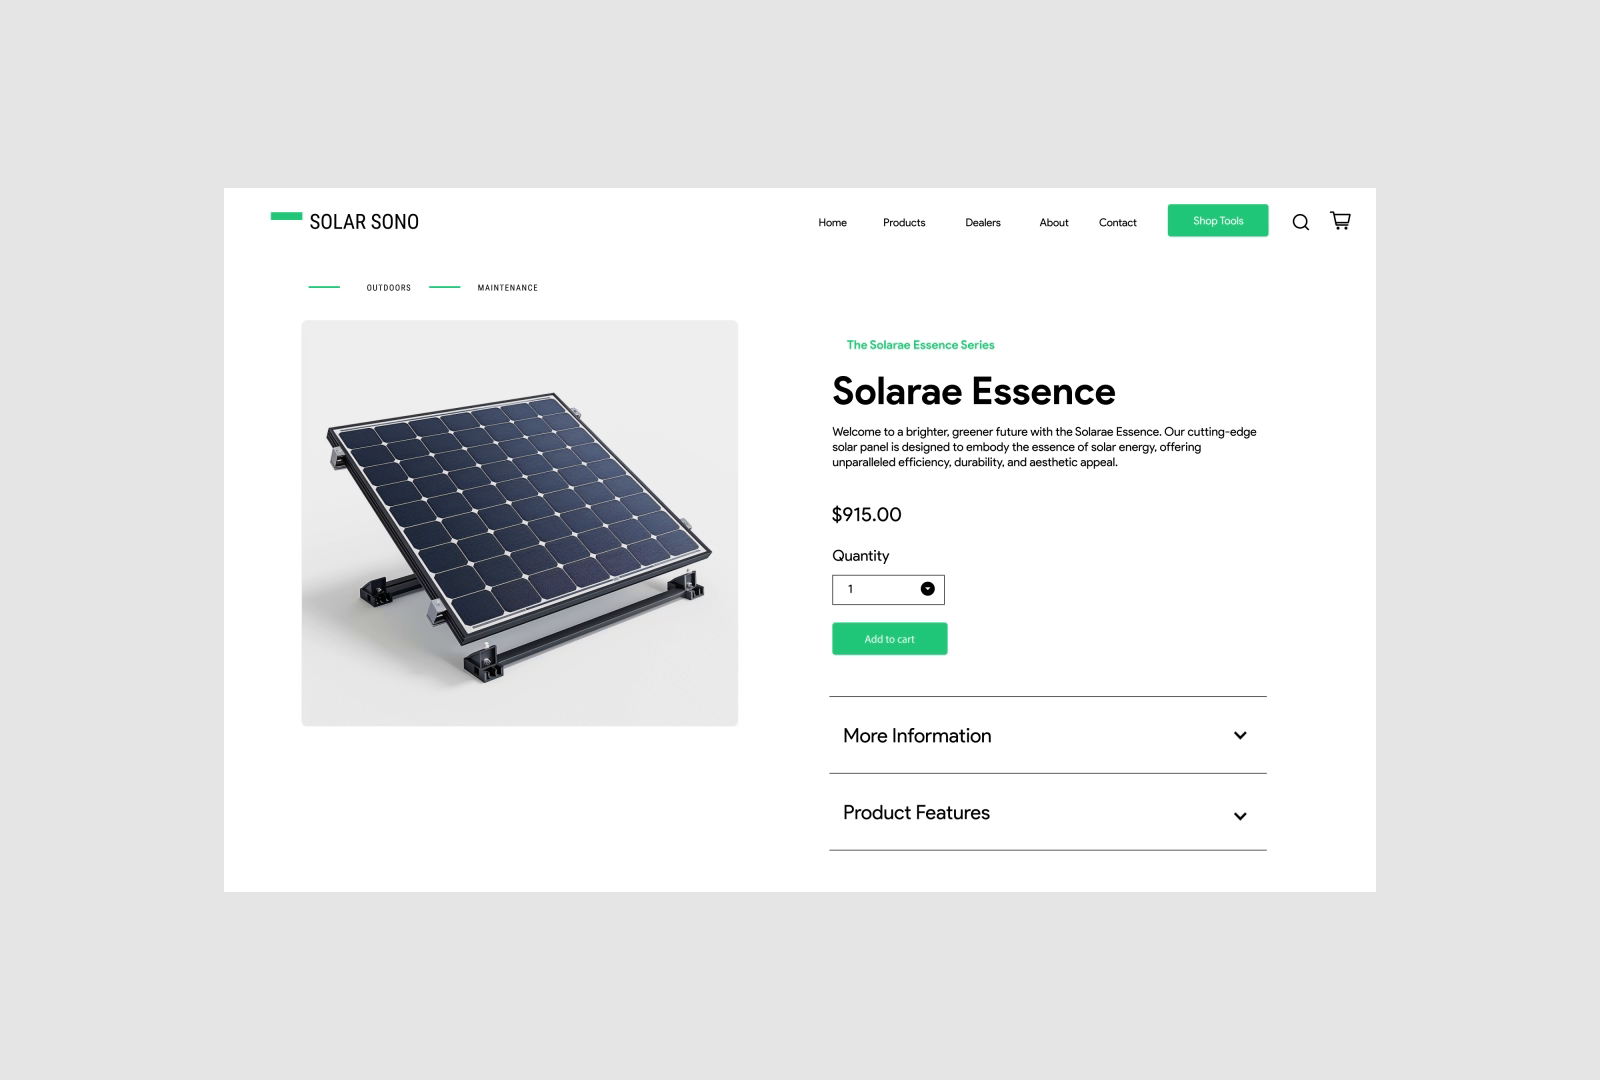This screenshot has height=1080, width=1600.
Task: Follow the MAINTENANCE breadcrumb link
Action: 507,287
